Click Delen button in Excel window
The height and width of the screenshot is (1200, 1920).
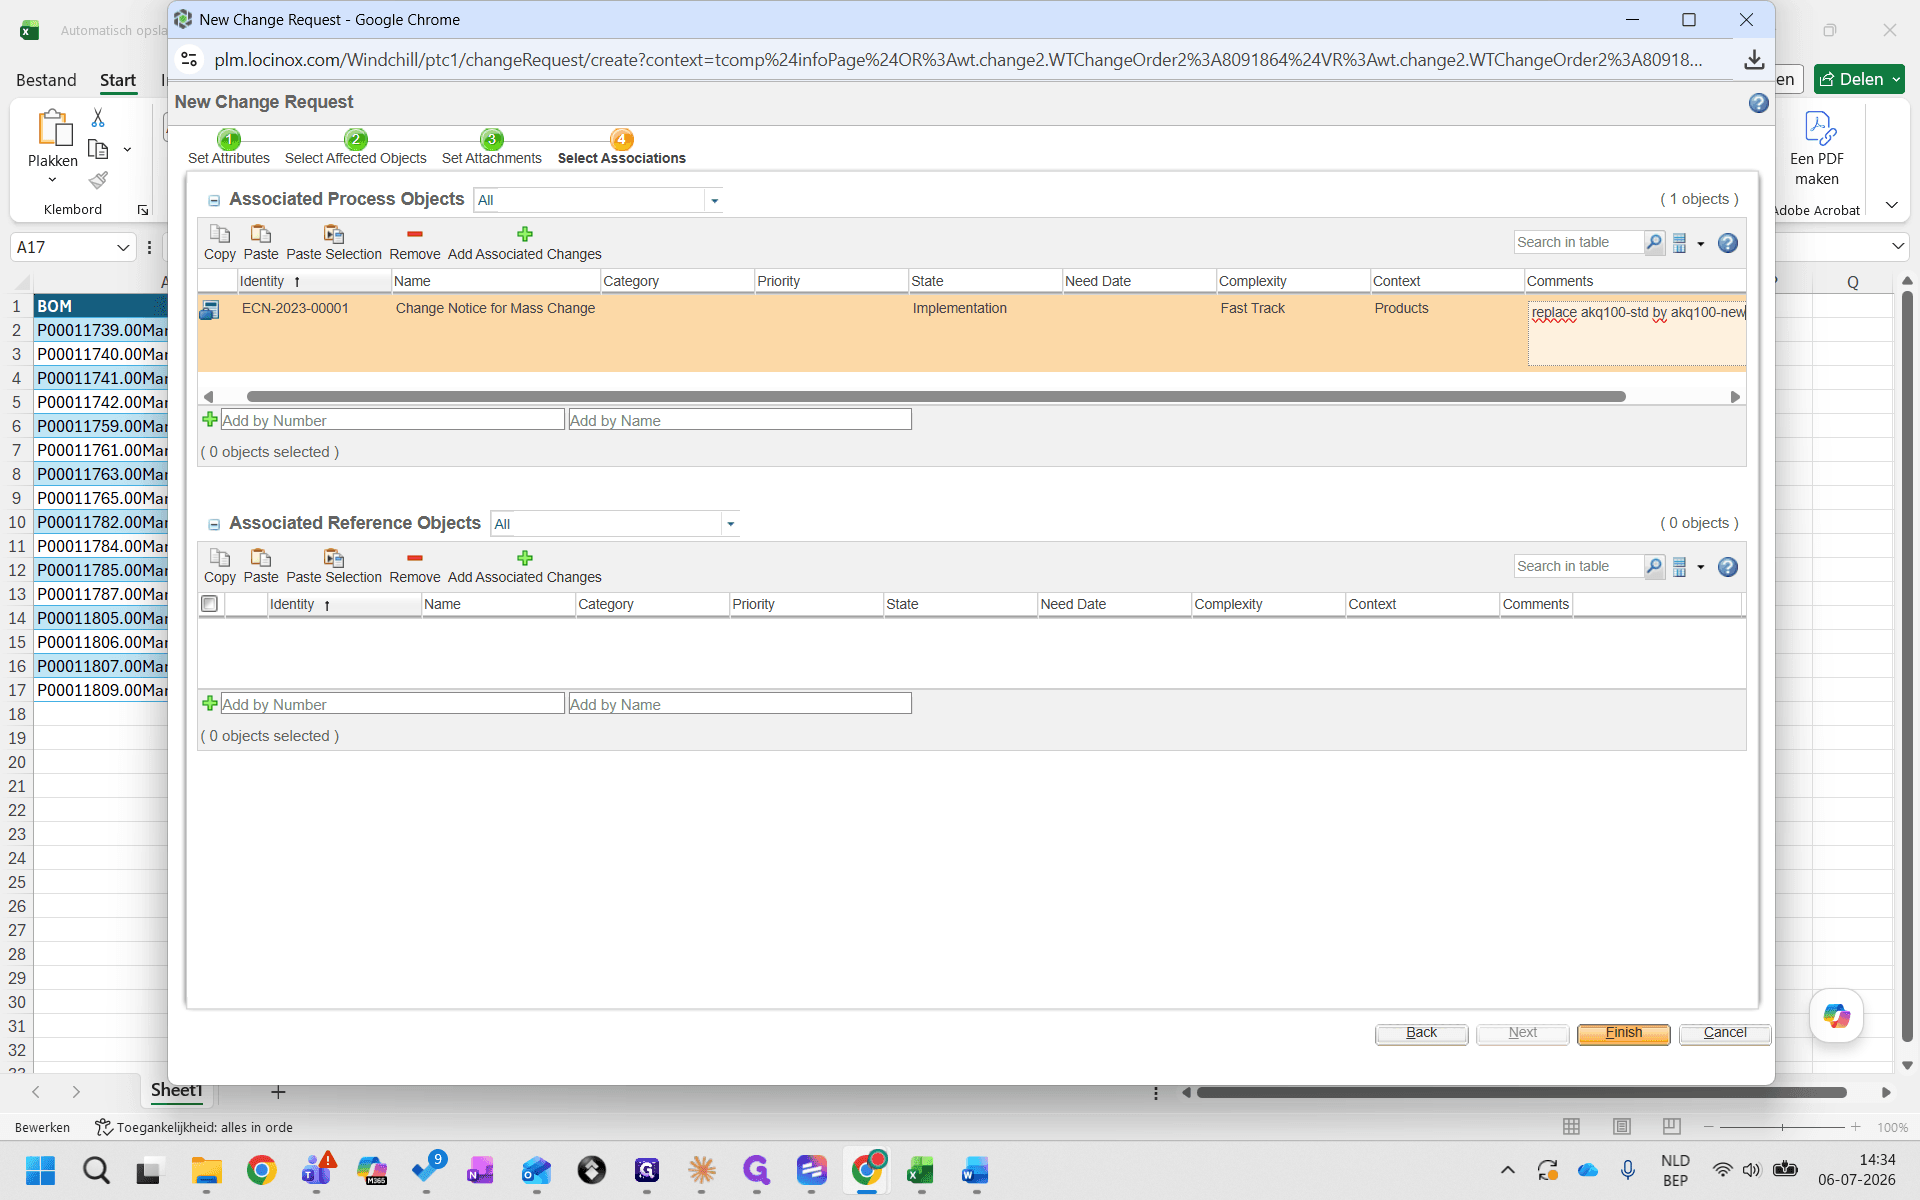(1860, 79)
